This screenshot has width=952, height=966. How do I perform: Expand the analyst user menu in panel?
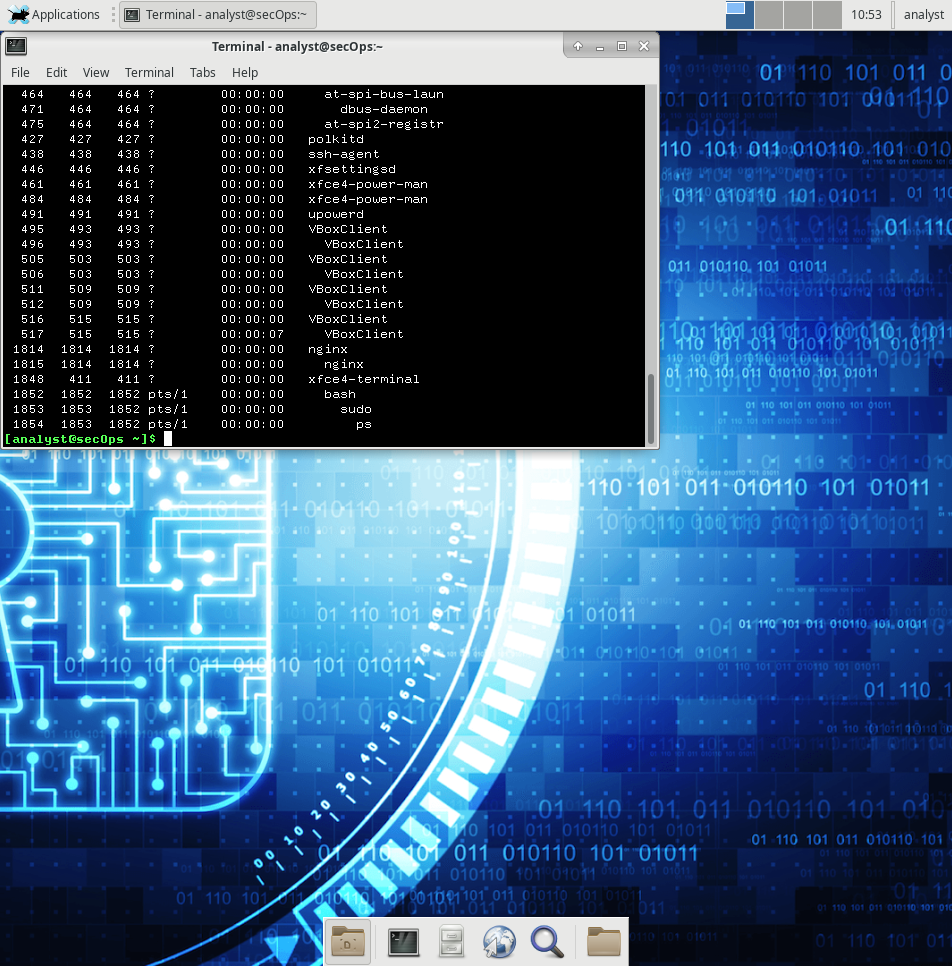923,14
